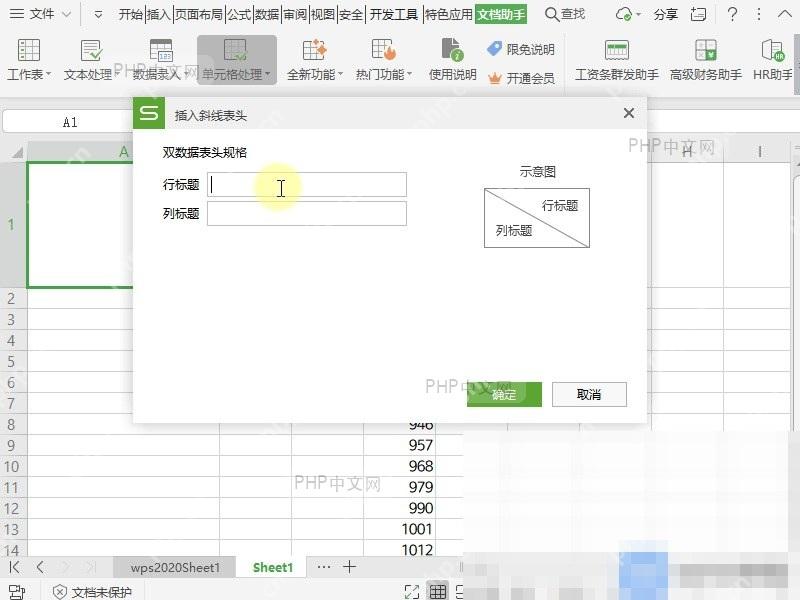Open the HR助手 icon
The width and height of the screenshot is (800, 600).
point(772,50)
